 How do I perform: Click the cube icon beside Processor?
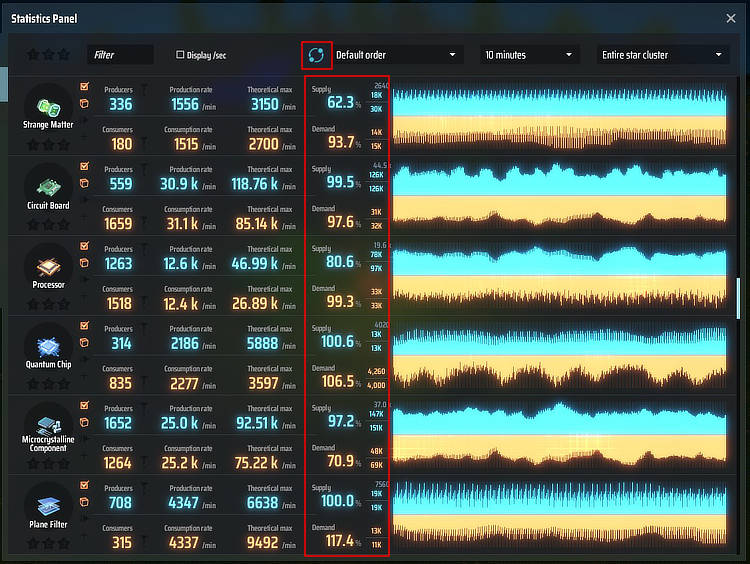tap(84, 263)
